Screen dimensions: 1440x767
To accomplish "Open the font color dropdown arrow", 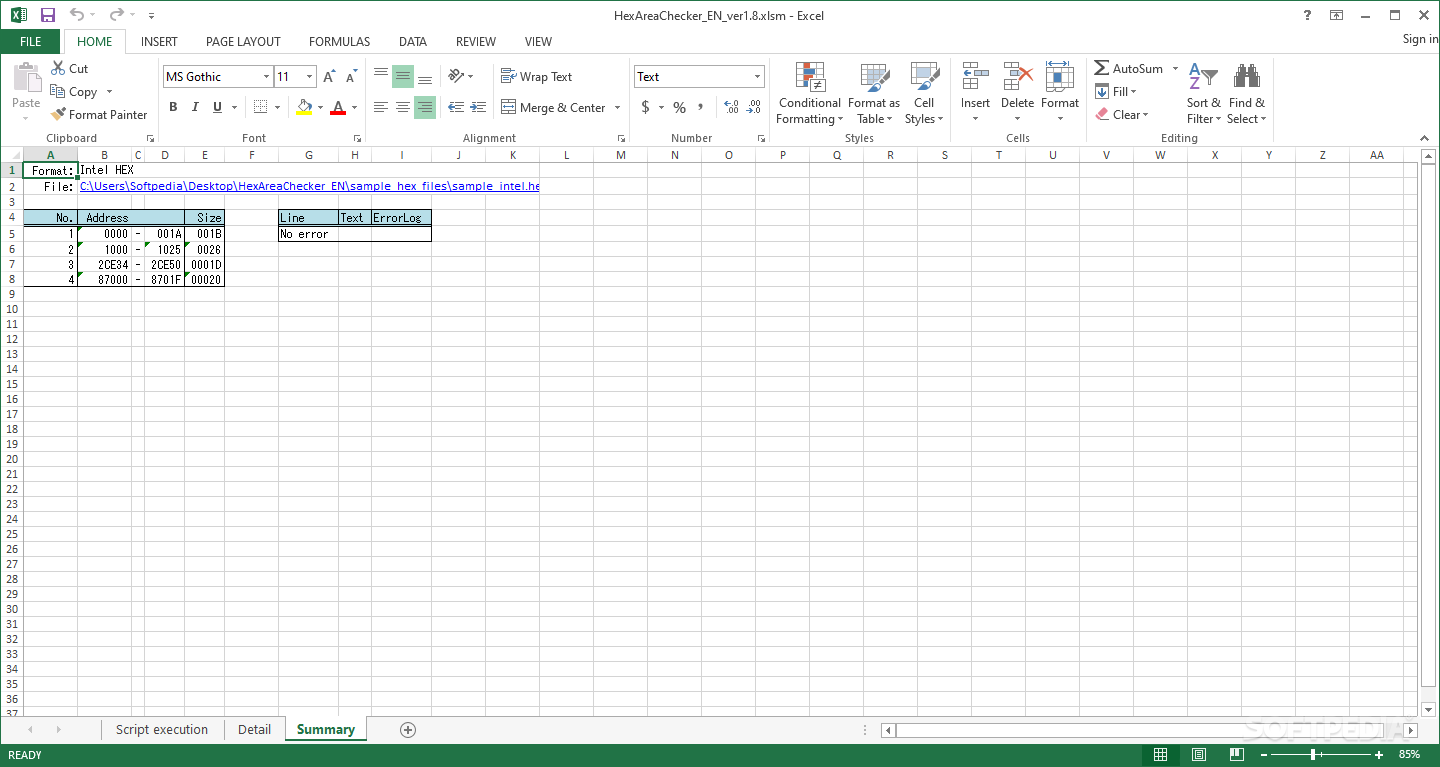I will [x=354, y=108].
